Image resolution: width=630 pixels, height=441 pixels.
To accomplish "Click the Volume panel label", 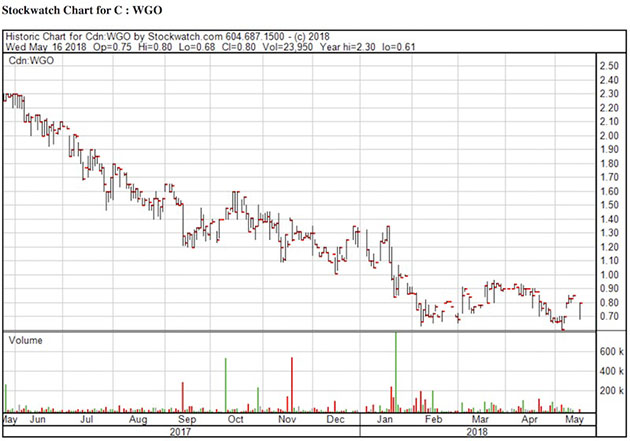I will [x=26, y=340].
